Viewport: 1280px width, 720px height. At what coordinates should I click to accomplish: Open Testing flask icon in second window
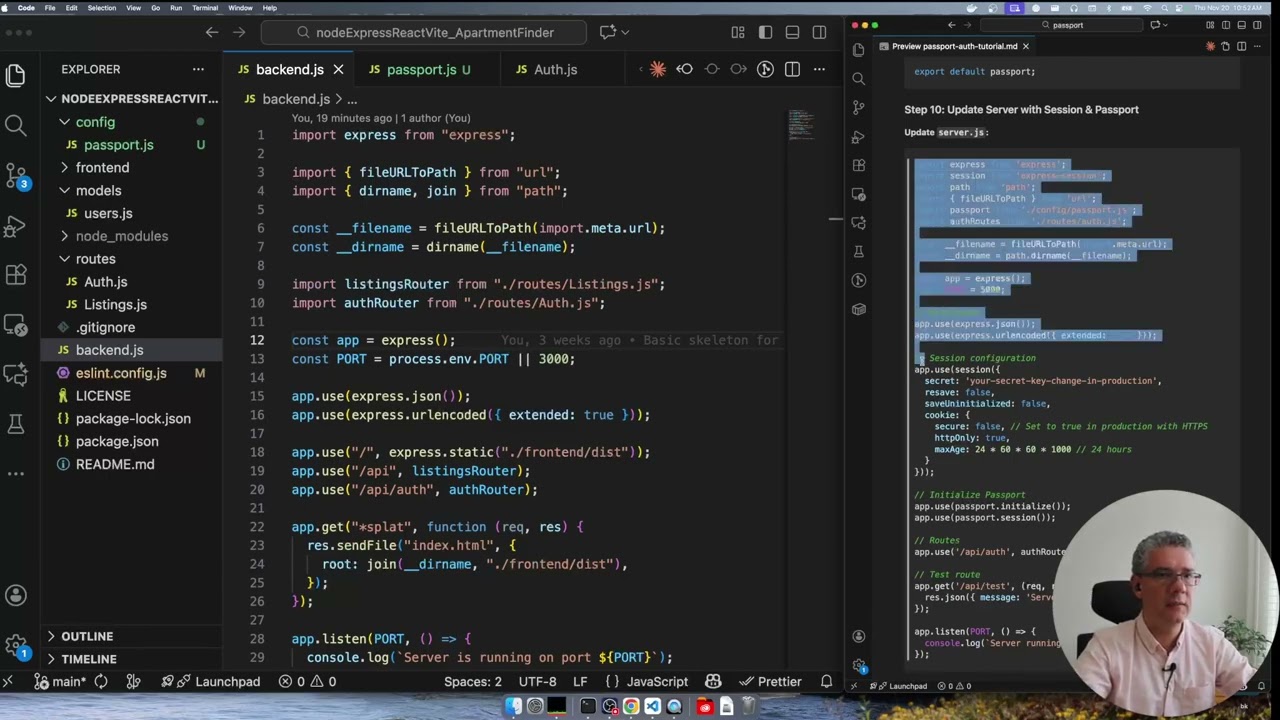click(858, 251)
